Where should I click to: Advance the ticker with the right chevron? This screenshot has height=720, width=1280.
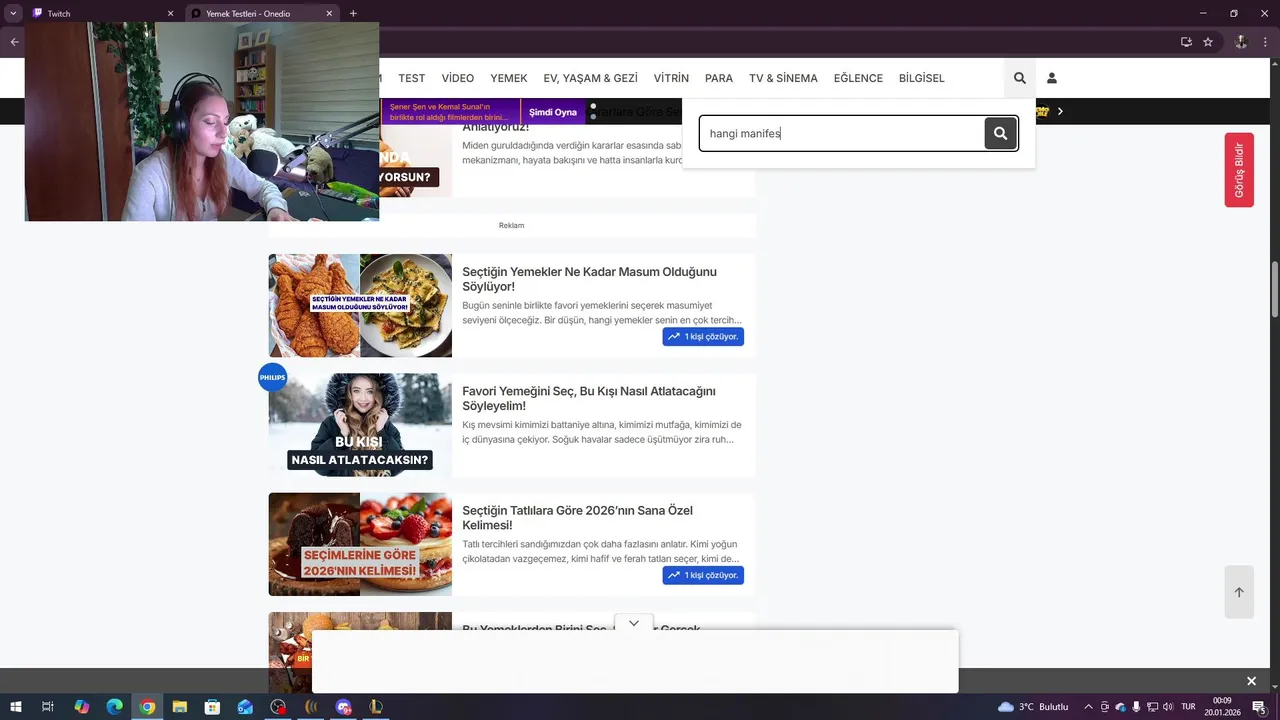coord(1060,111)
